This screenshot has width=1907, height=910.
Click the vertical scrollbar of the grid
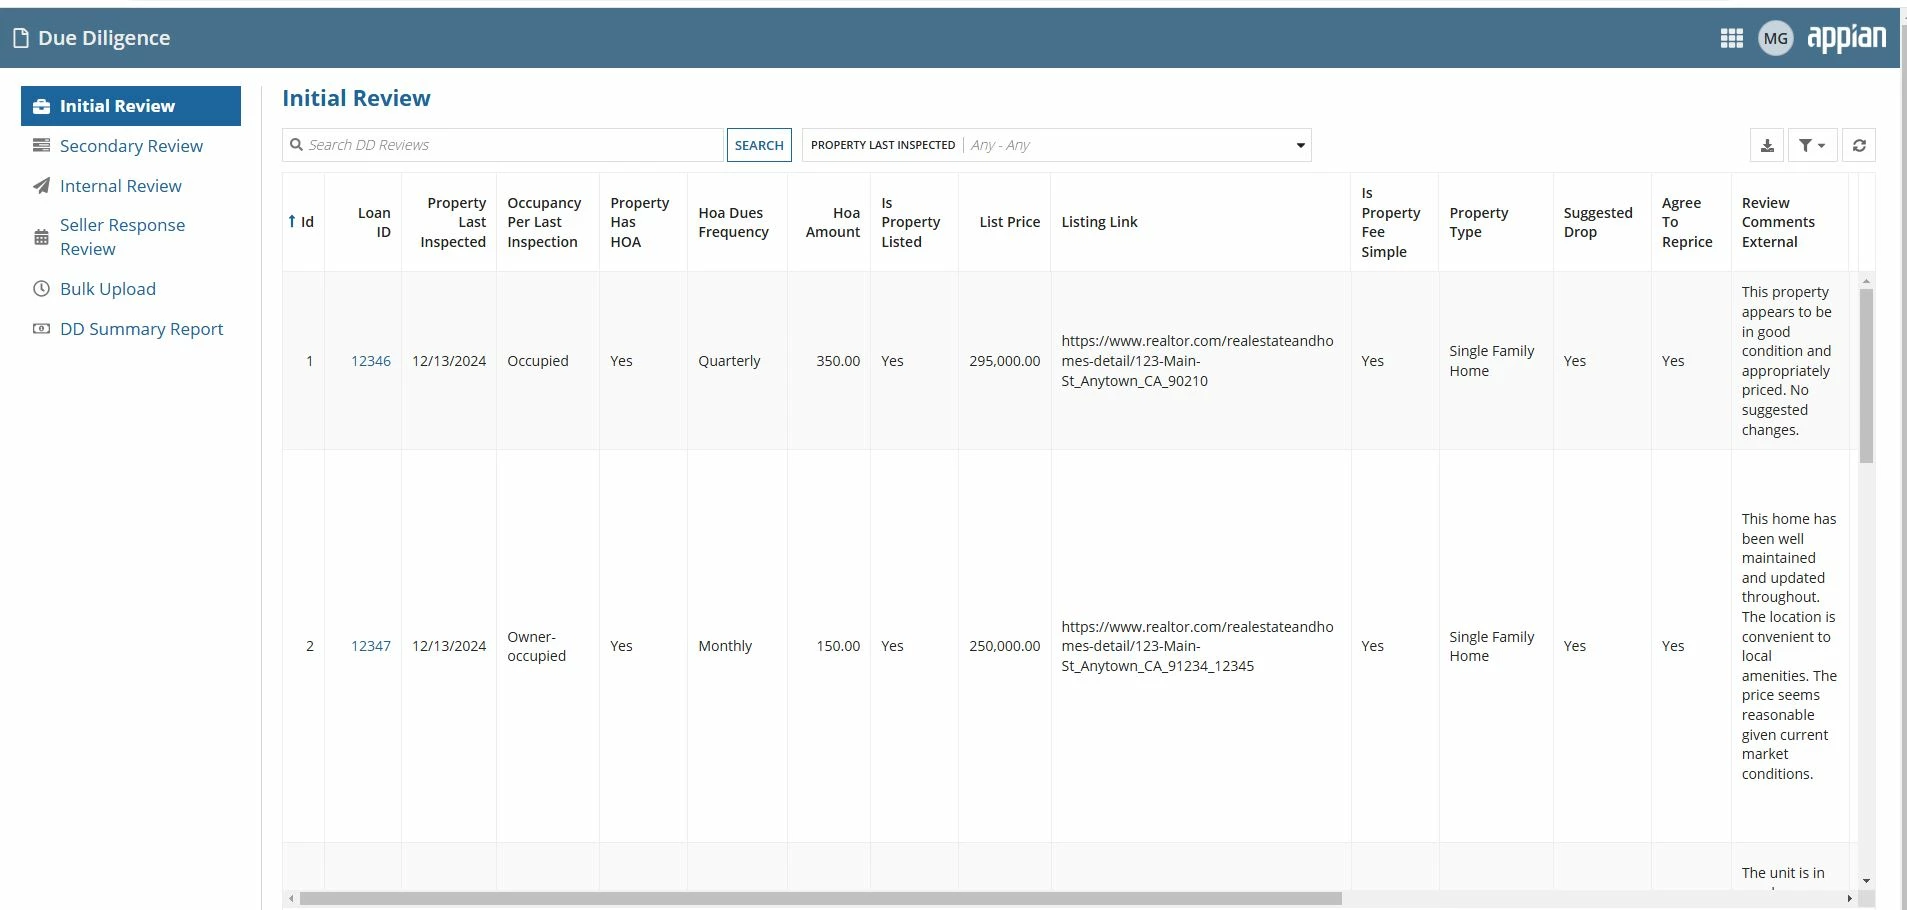pos(1866,375)
